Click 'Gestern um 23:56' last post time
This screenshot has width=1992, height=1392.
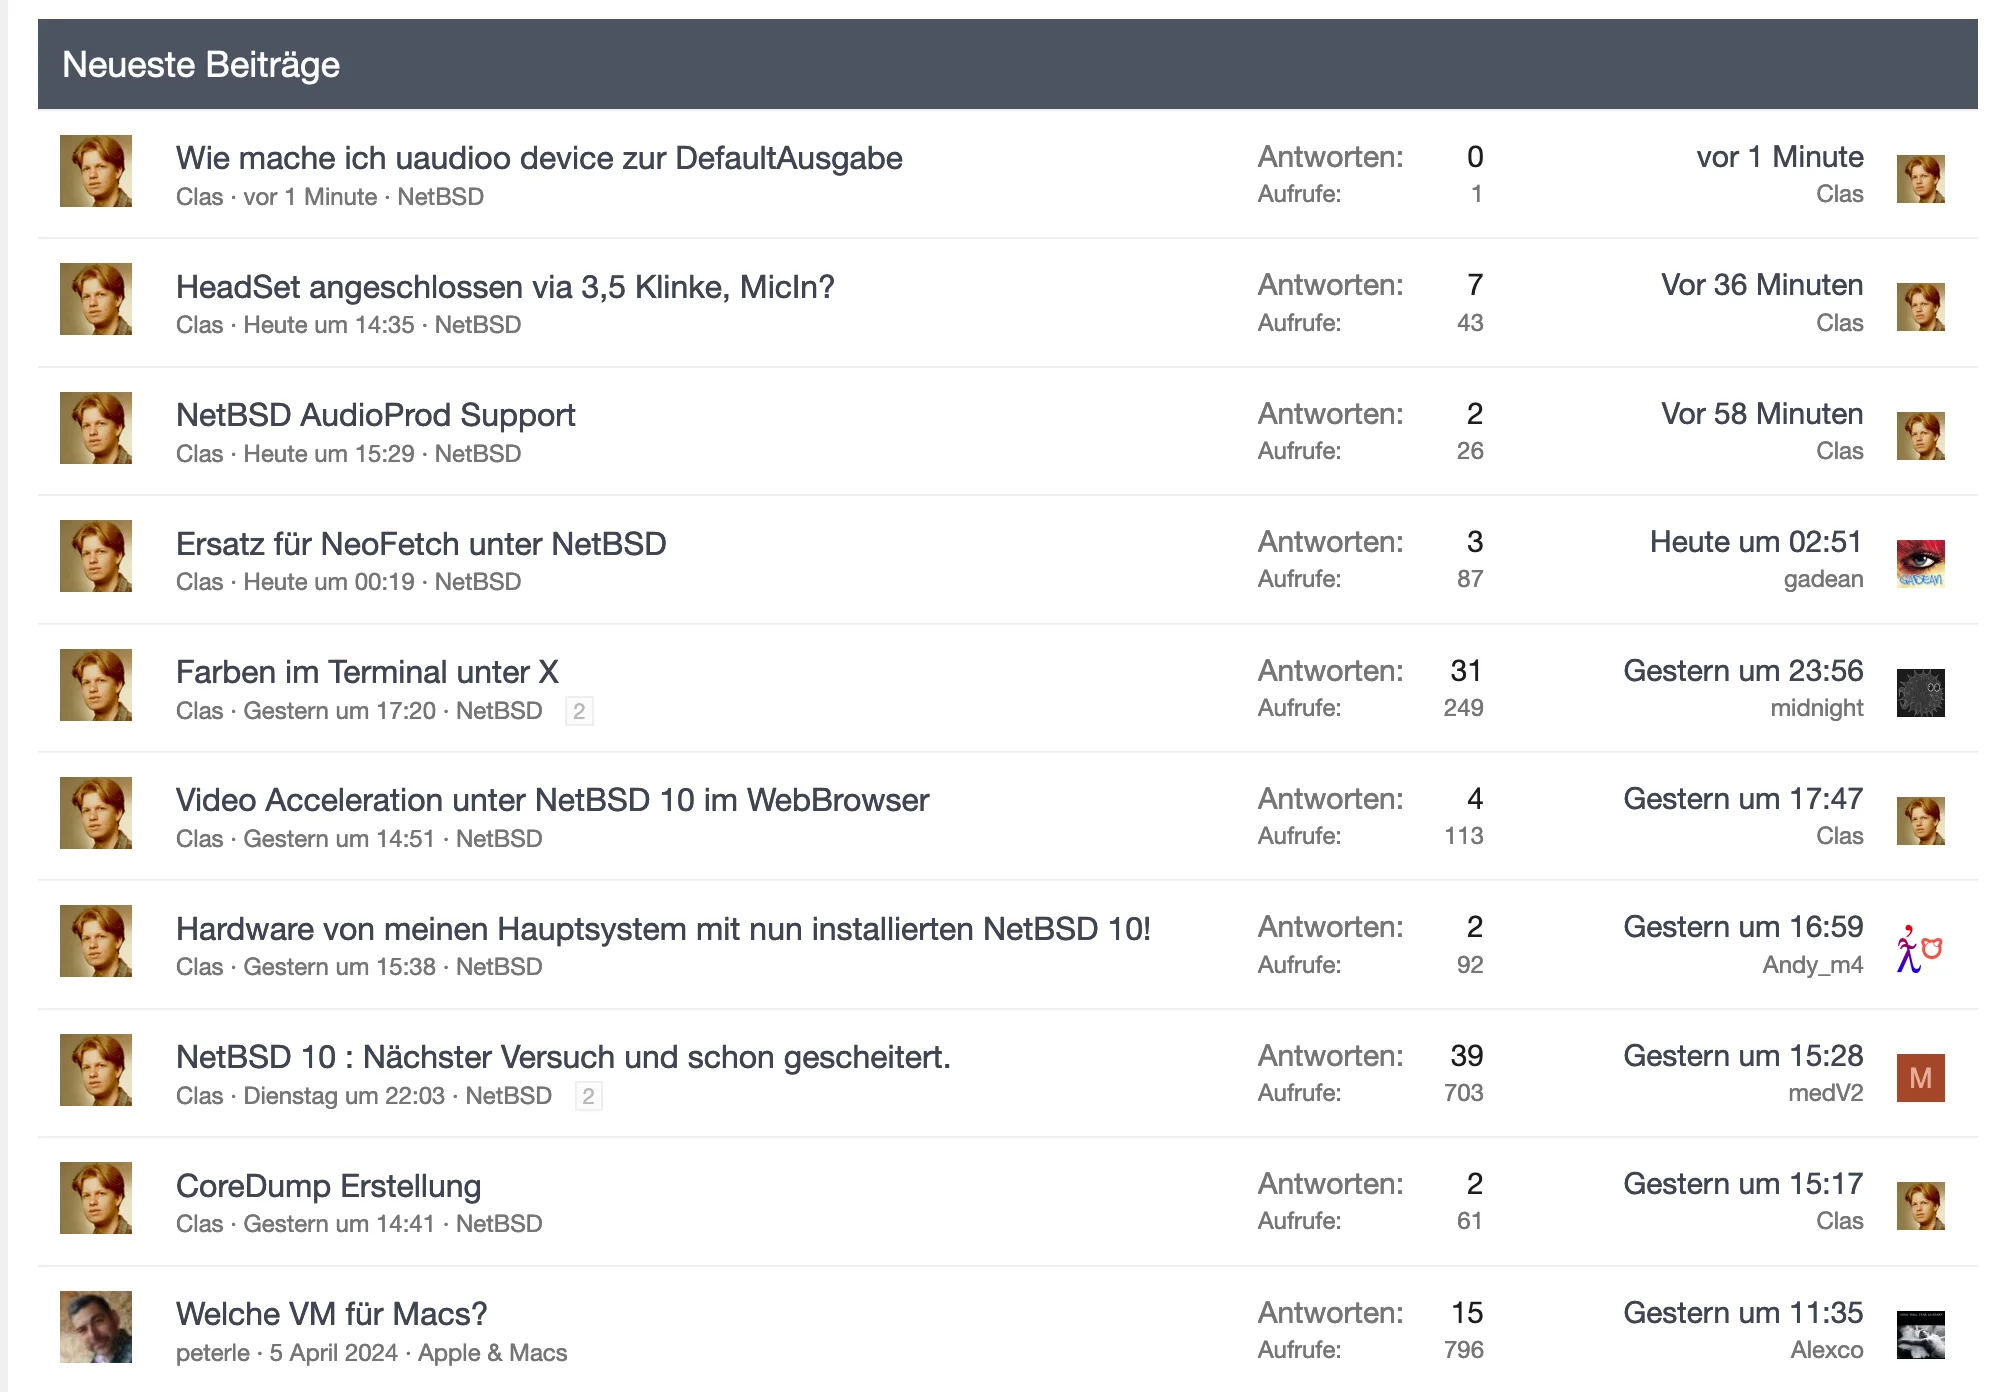tap(1743, 671)
